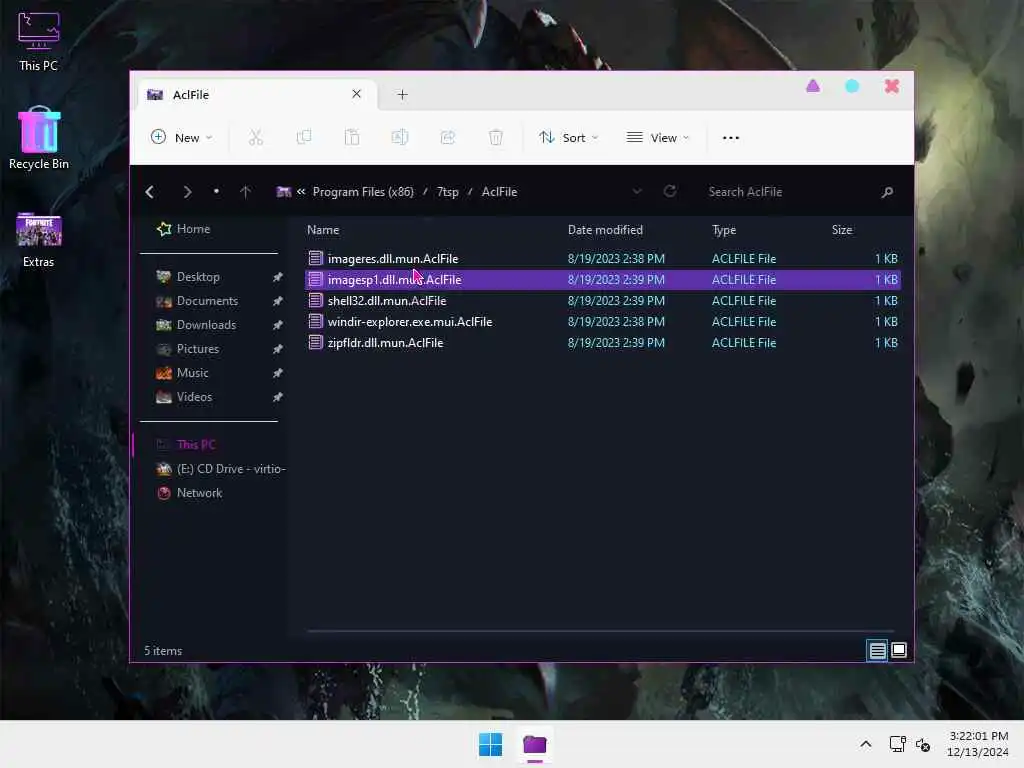Sort by the Name column header
This screenshot has height=768, width=1024.
pyautogui.click(x=323, y=230)
